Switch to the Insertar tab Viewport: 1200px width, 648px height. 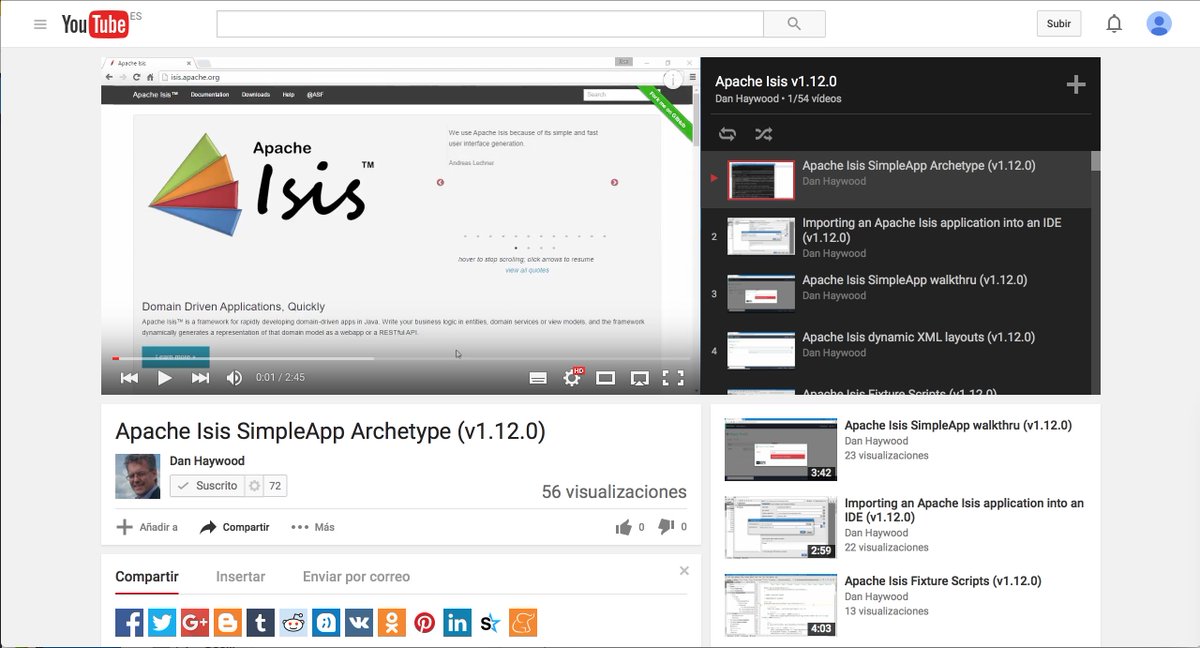(x=241, y=576)
